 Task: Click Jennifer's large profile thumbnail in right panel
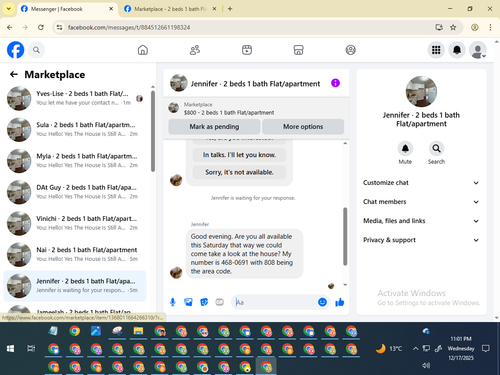click(x=421, y=91)
